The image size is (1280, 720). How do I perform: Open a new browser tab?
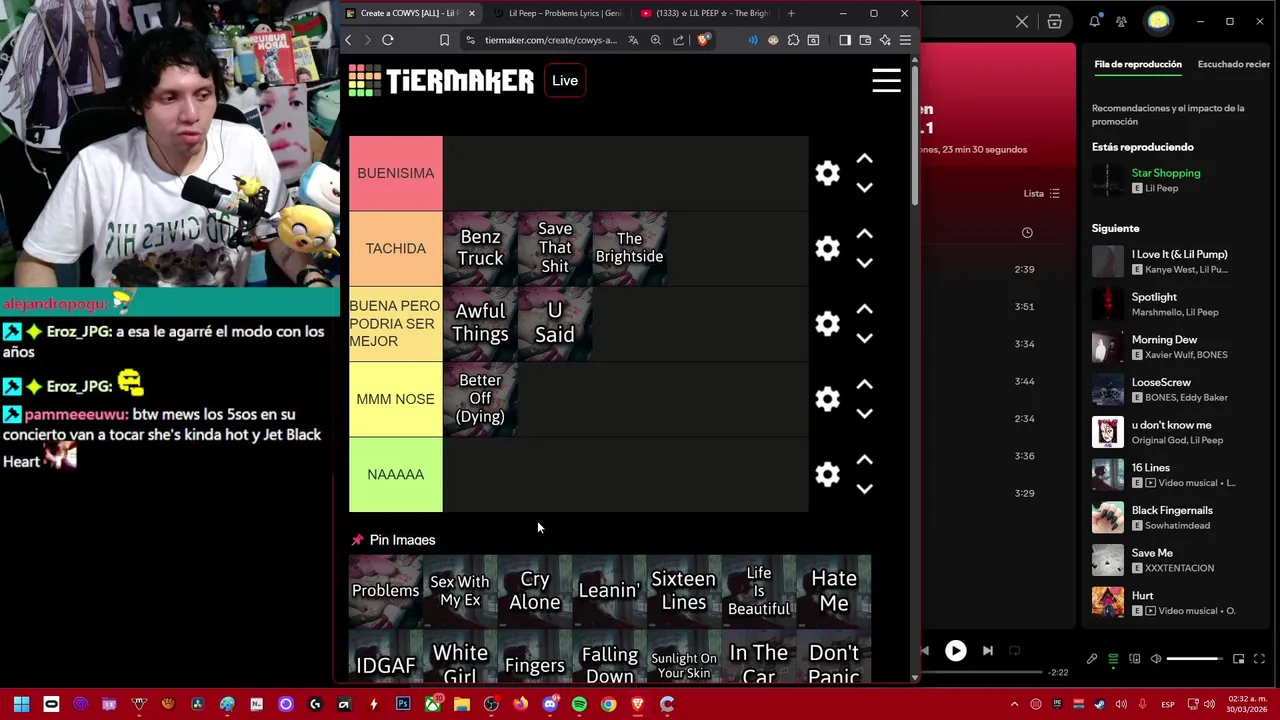coord(791,13)
